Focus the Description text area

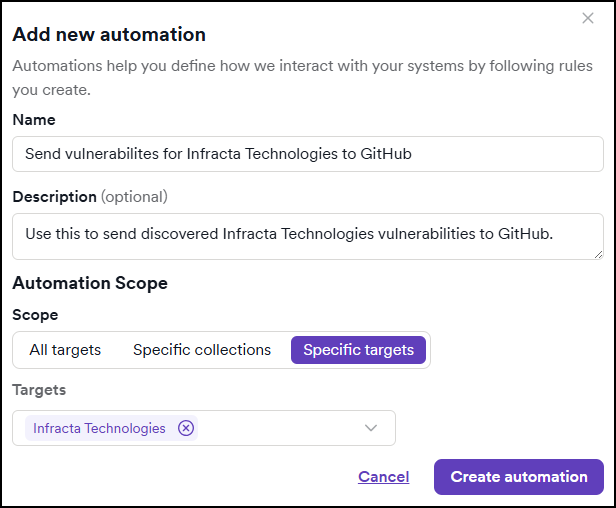[x=308, y=237]
